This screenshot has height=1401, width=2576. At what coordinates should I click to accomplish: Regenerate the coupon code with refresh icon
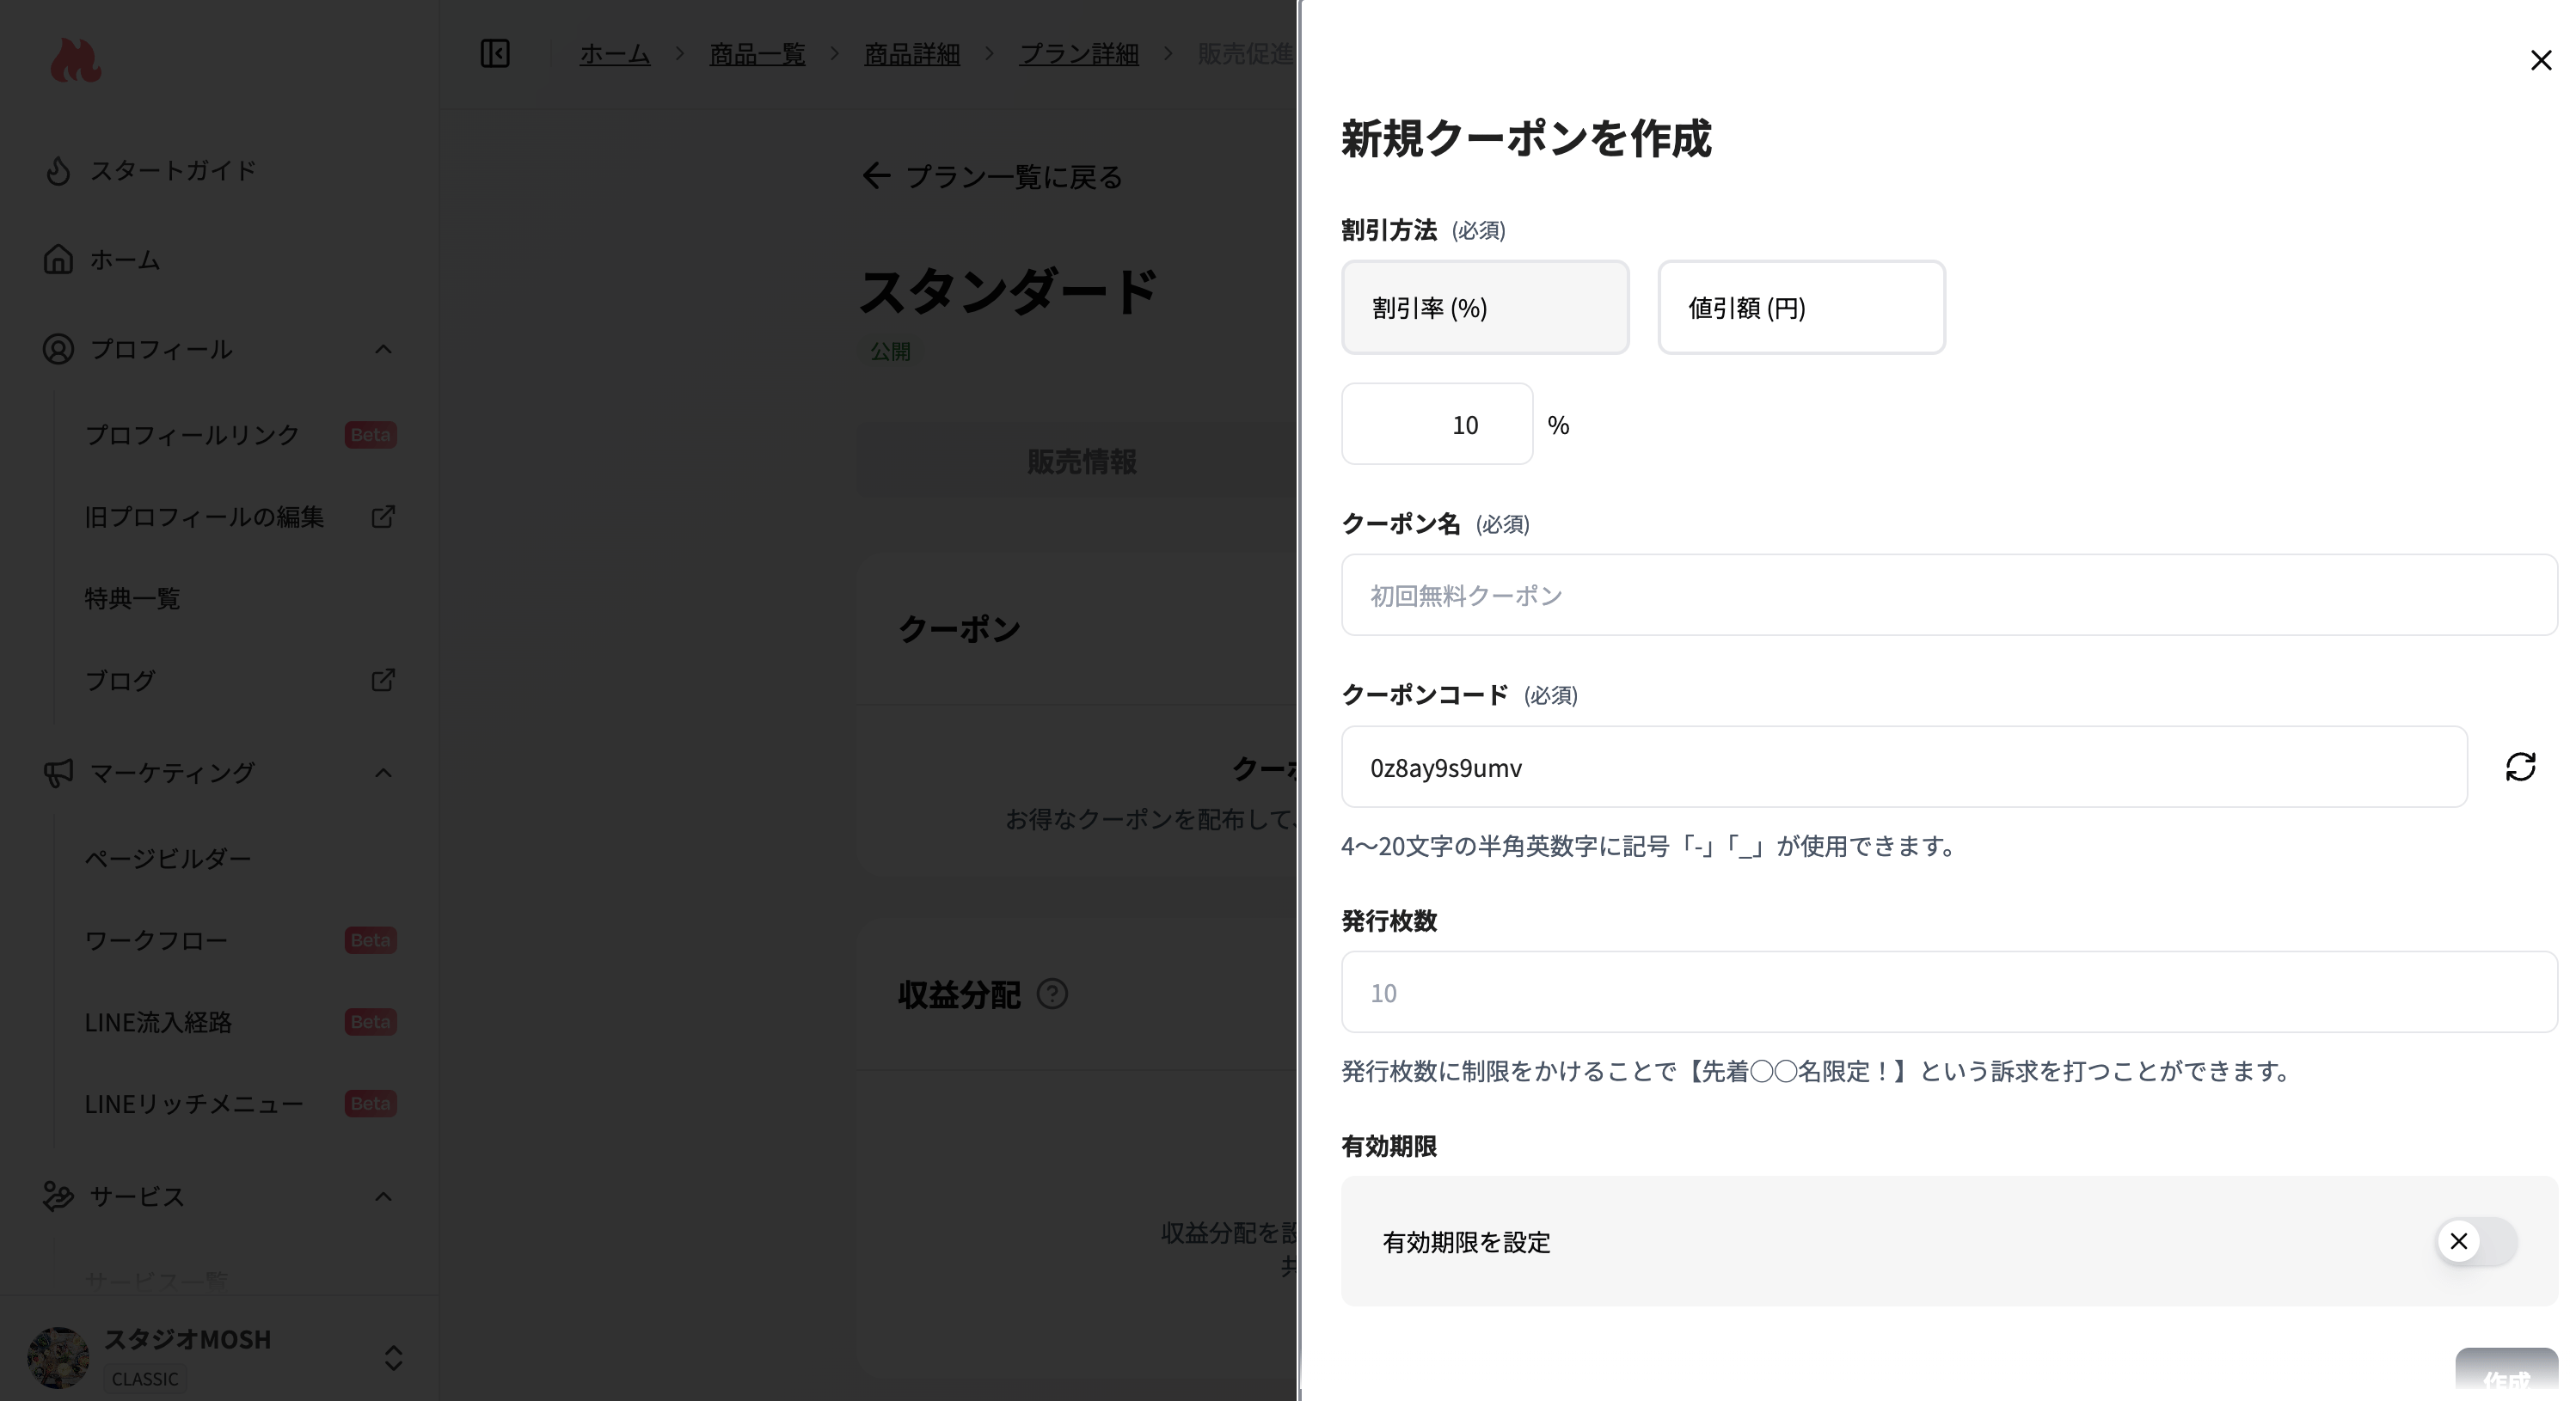2520,767
